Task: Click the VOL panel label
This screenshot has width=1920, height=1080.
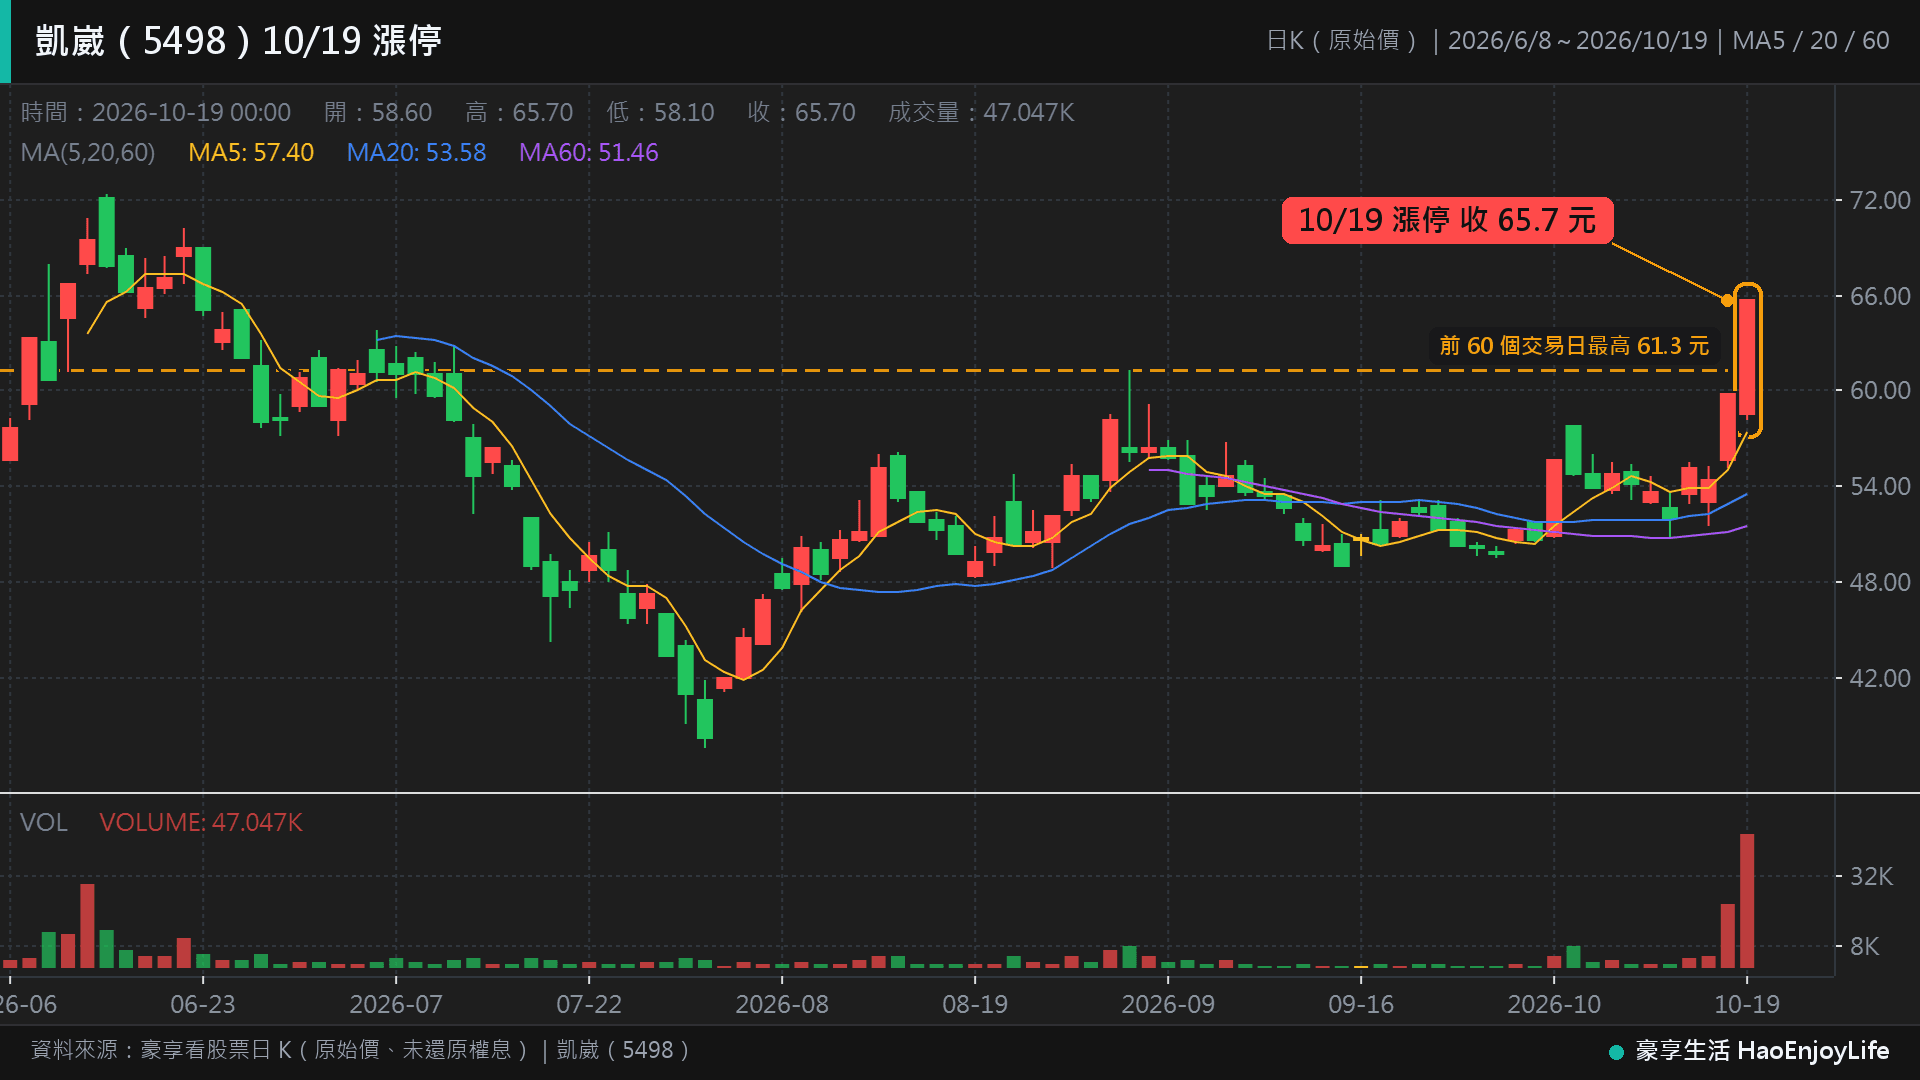Action: (x=44, y=822)
